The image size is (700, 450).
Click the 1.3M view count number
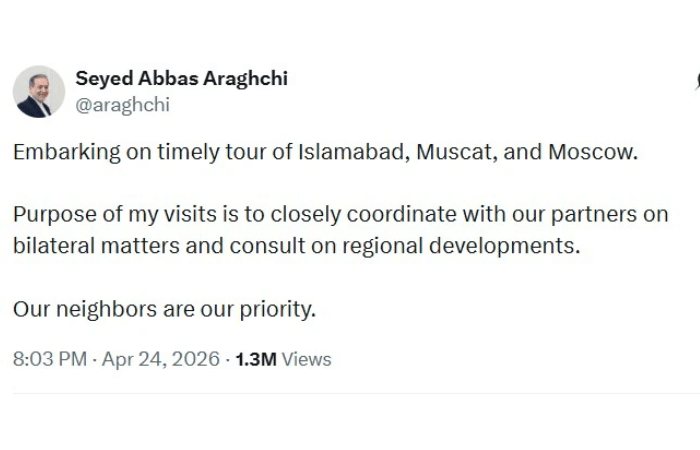(x=256, y=359)
